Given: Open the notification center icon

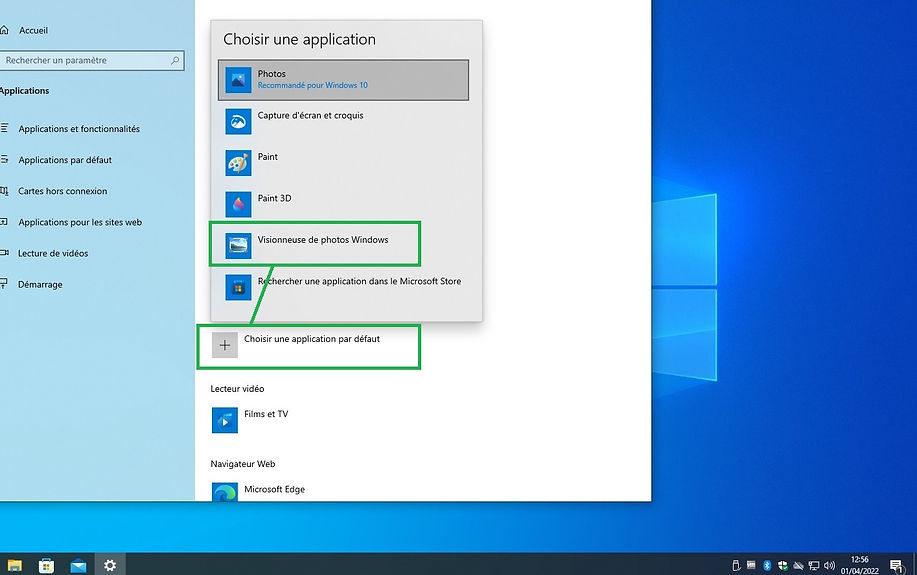Looking at the screenshot, I should pos(897,565).
